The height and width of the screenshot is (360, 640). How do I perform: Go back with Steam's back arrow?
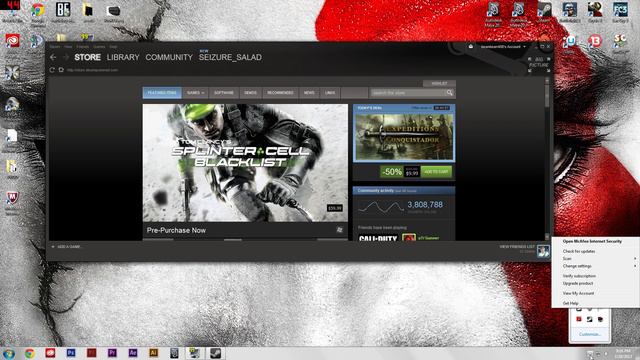coord(53,58)
